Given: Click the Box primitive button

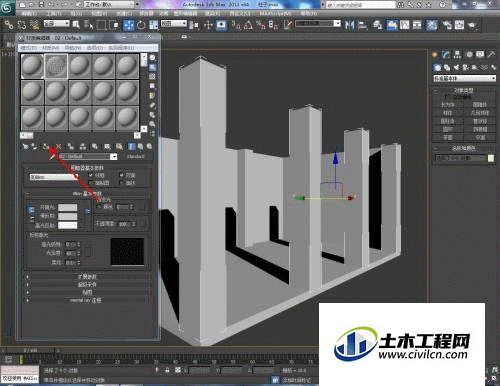Looking at the screenshot, I should tap(448, 105).
